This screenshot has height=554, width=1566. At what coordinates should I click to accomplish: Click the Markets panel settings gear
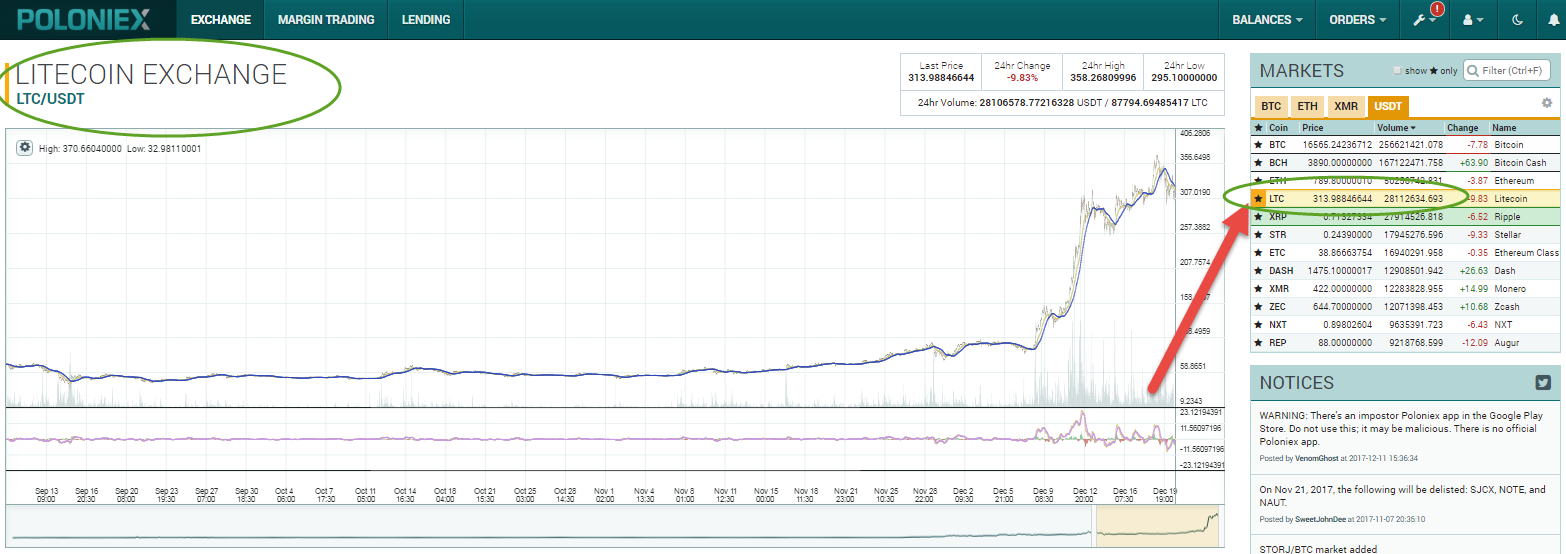(x=1547, y=103)
